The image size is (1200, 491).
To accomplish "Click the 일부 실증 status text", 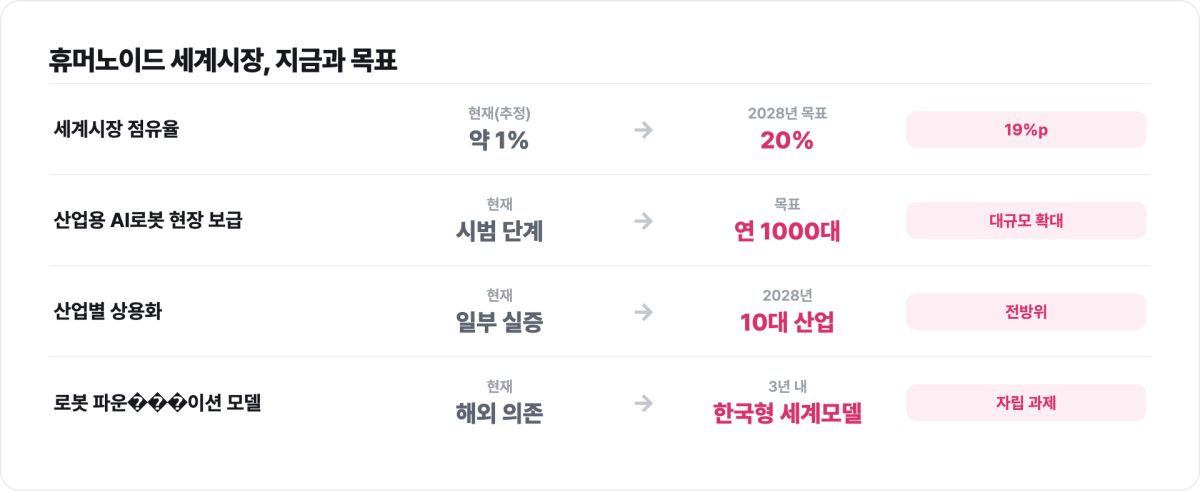I will coord(499,323).
